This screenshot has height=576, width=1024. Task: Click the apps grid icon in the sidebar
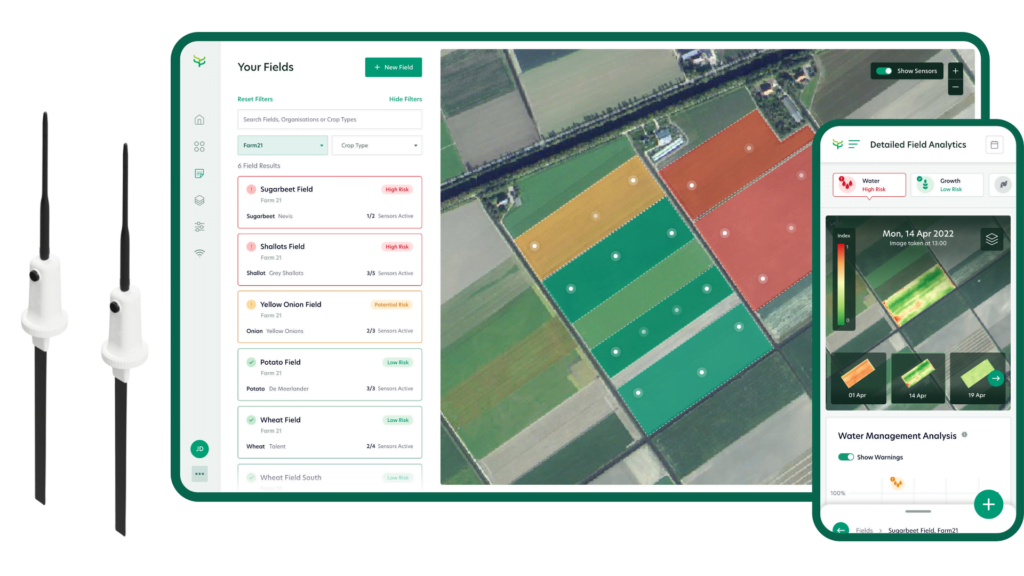pyautogui.click(x=199, y=145)
